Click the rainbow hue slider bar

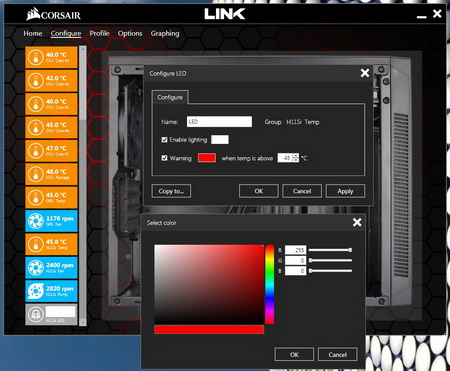tap(270, 284)
